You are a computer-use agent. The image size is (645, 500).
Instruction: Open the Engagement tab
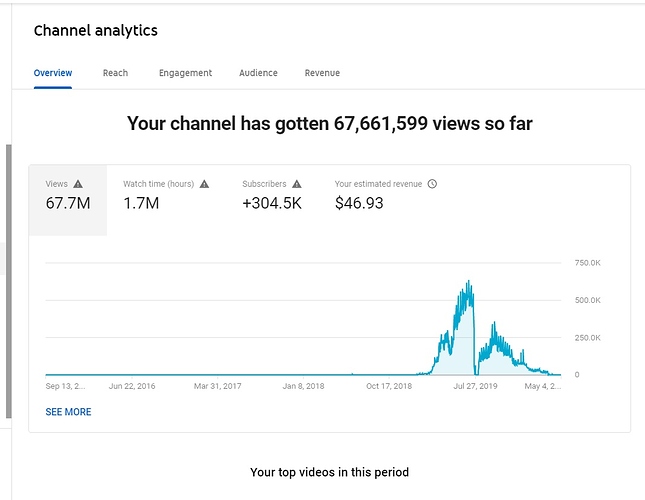pos(185,73)
